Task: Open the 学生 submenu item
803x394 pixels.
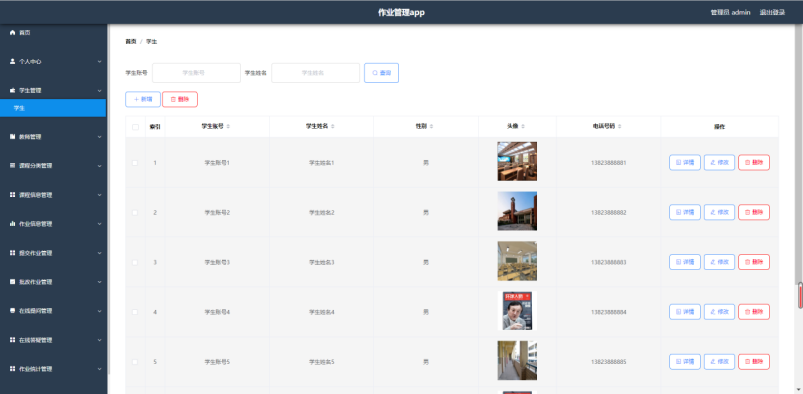Action: (x=53, y=108)
